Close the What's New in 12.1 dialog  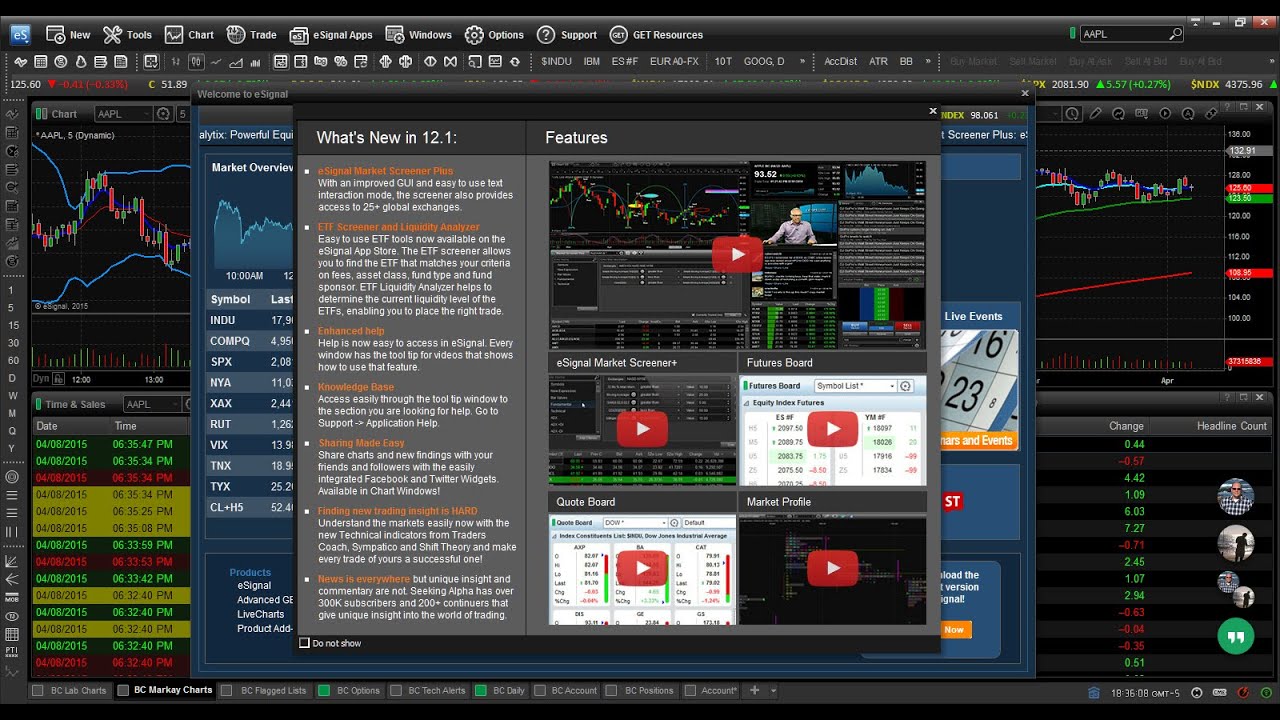[x=933, y=112]
